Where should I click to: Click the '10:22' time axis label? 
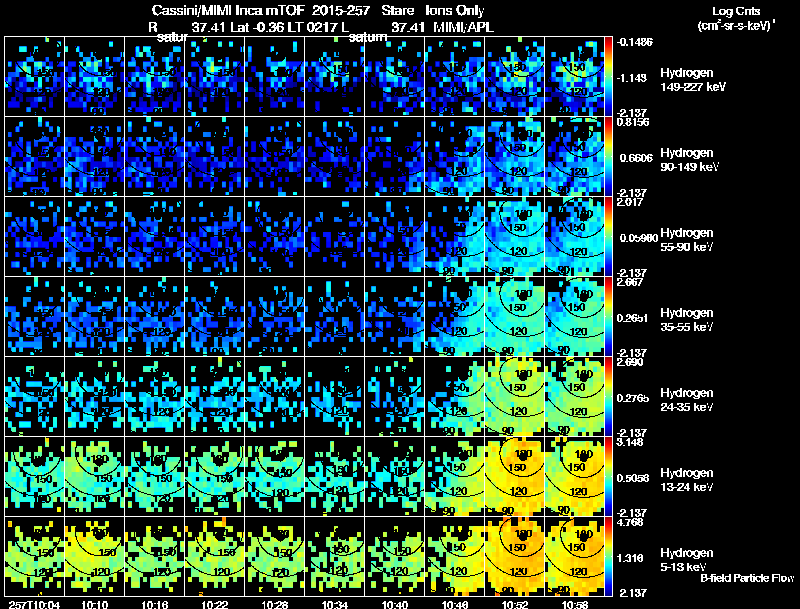coord(215,604)
